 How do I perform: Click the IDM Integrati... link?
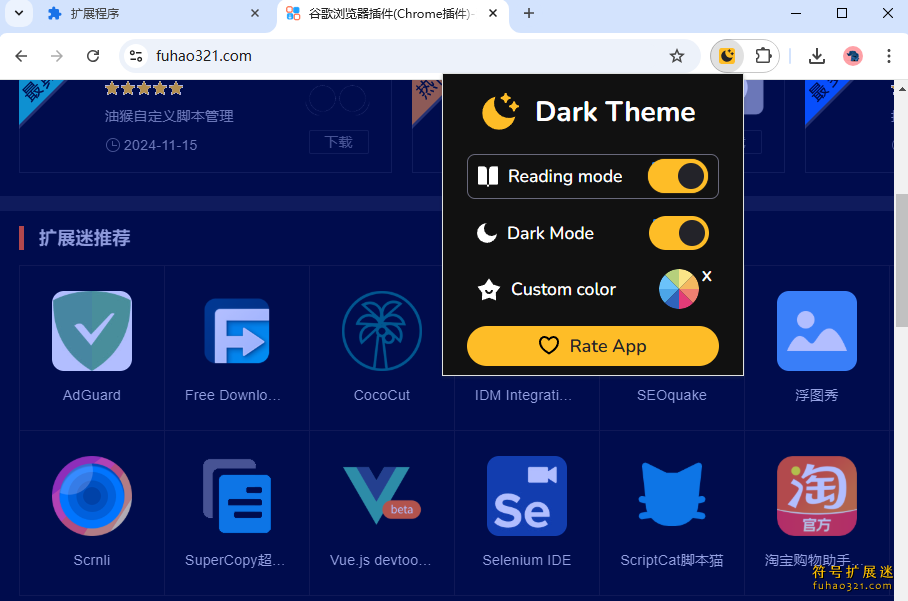(x=523, y=395)
